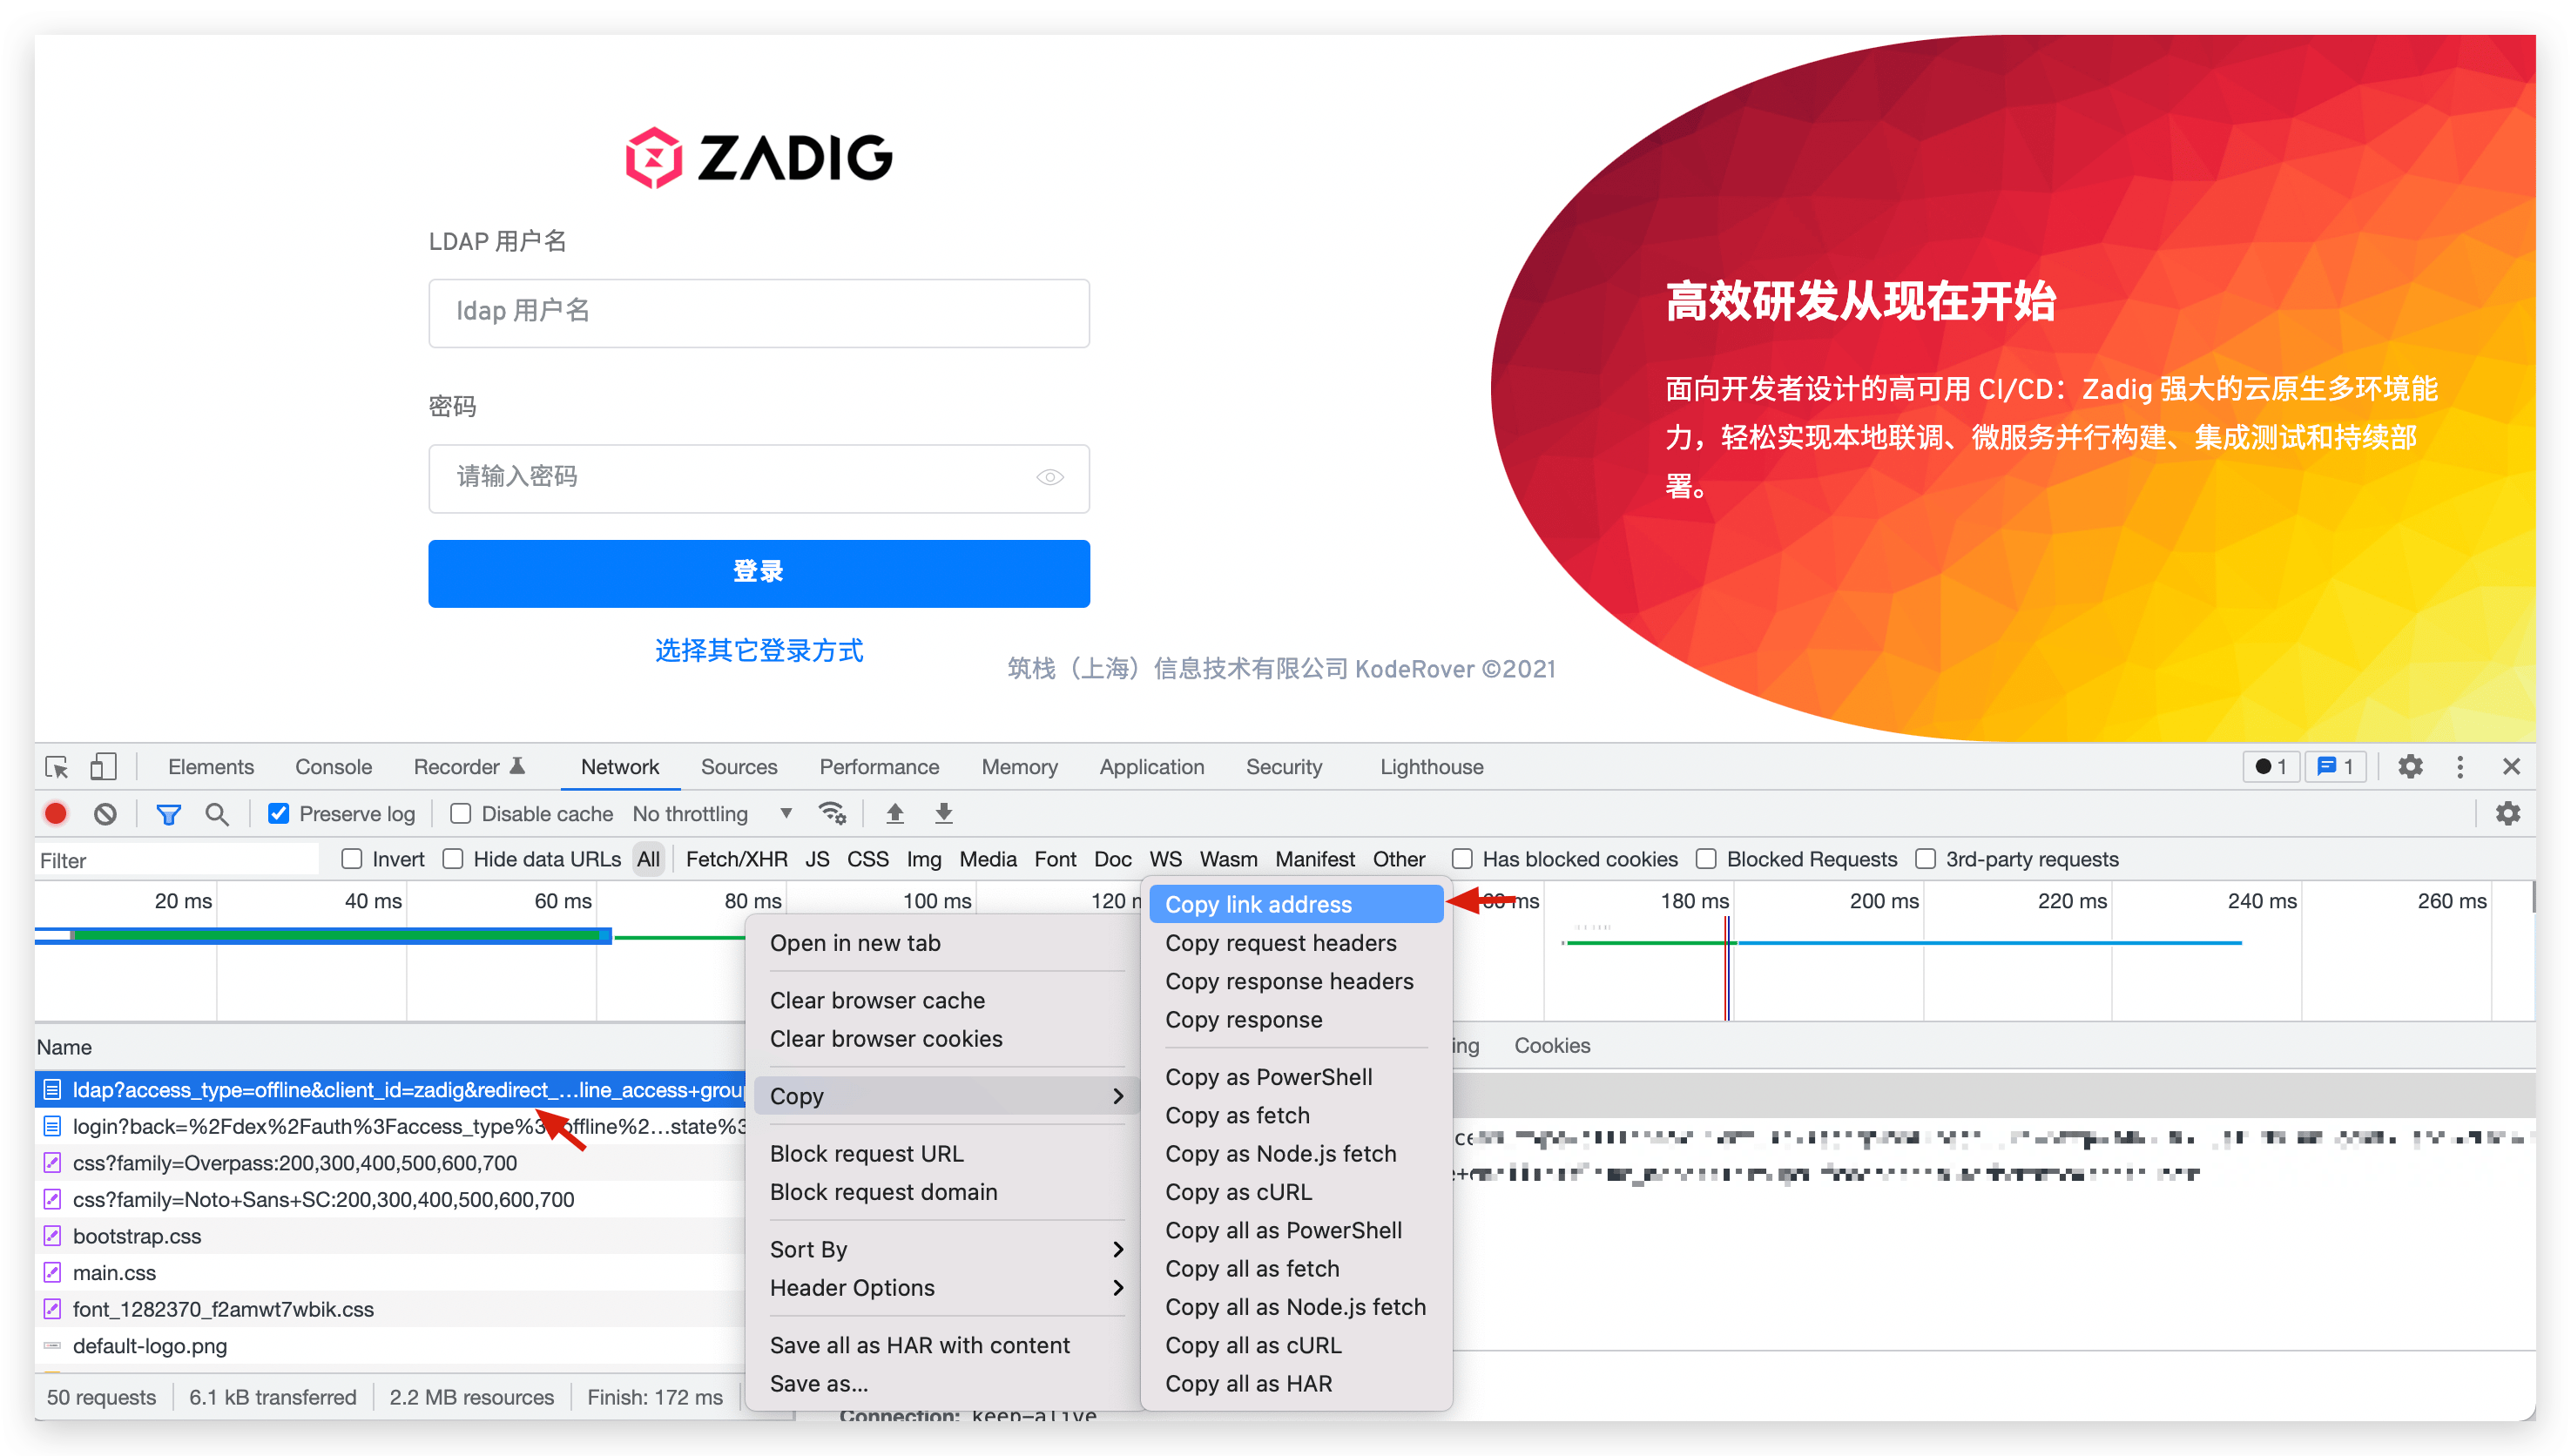This screenshot has width=2571, height=1456.
Task: Clear the network request log
Action: click(105, 813)
